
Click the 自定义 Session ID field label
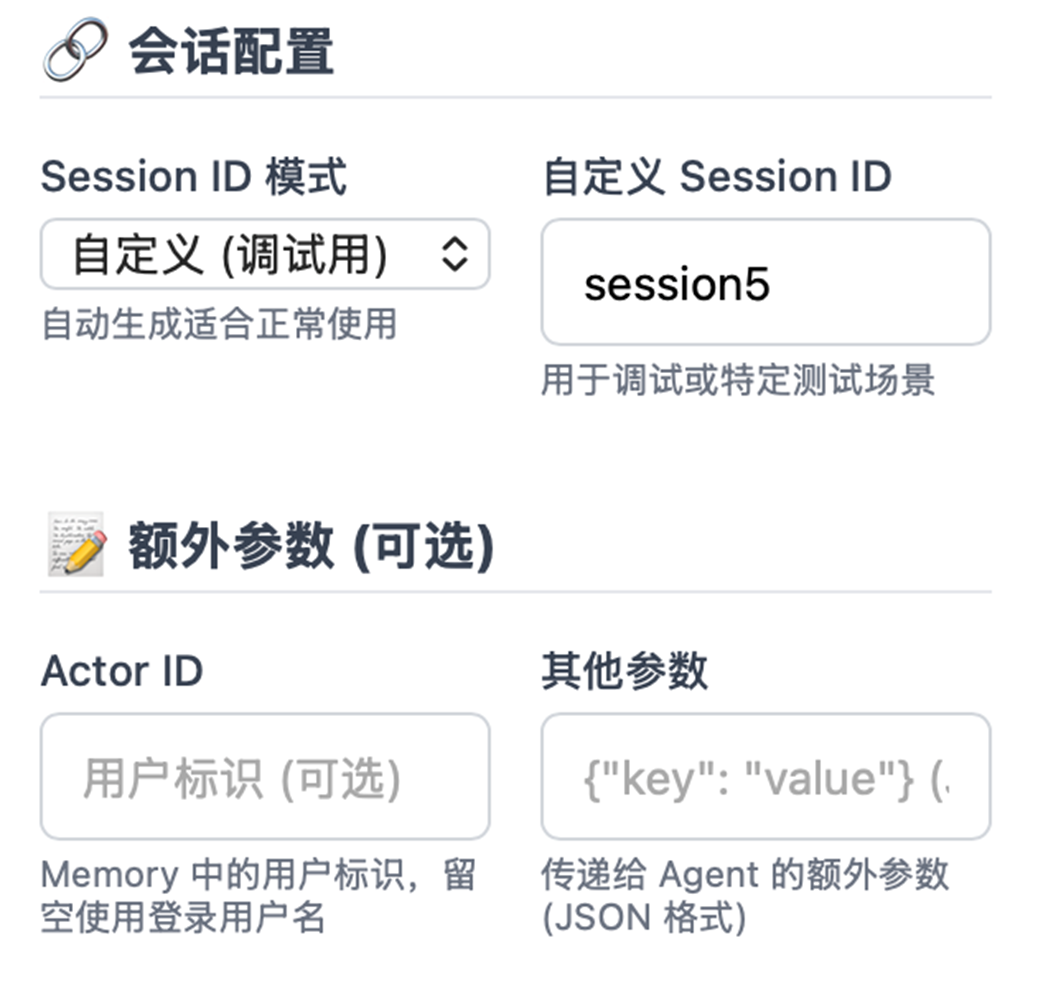point(716,178)
